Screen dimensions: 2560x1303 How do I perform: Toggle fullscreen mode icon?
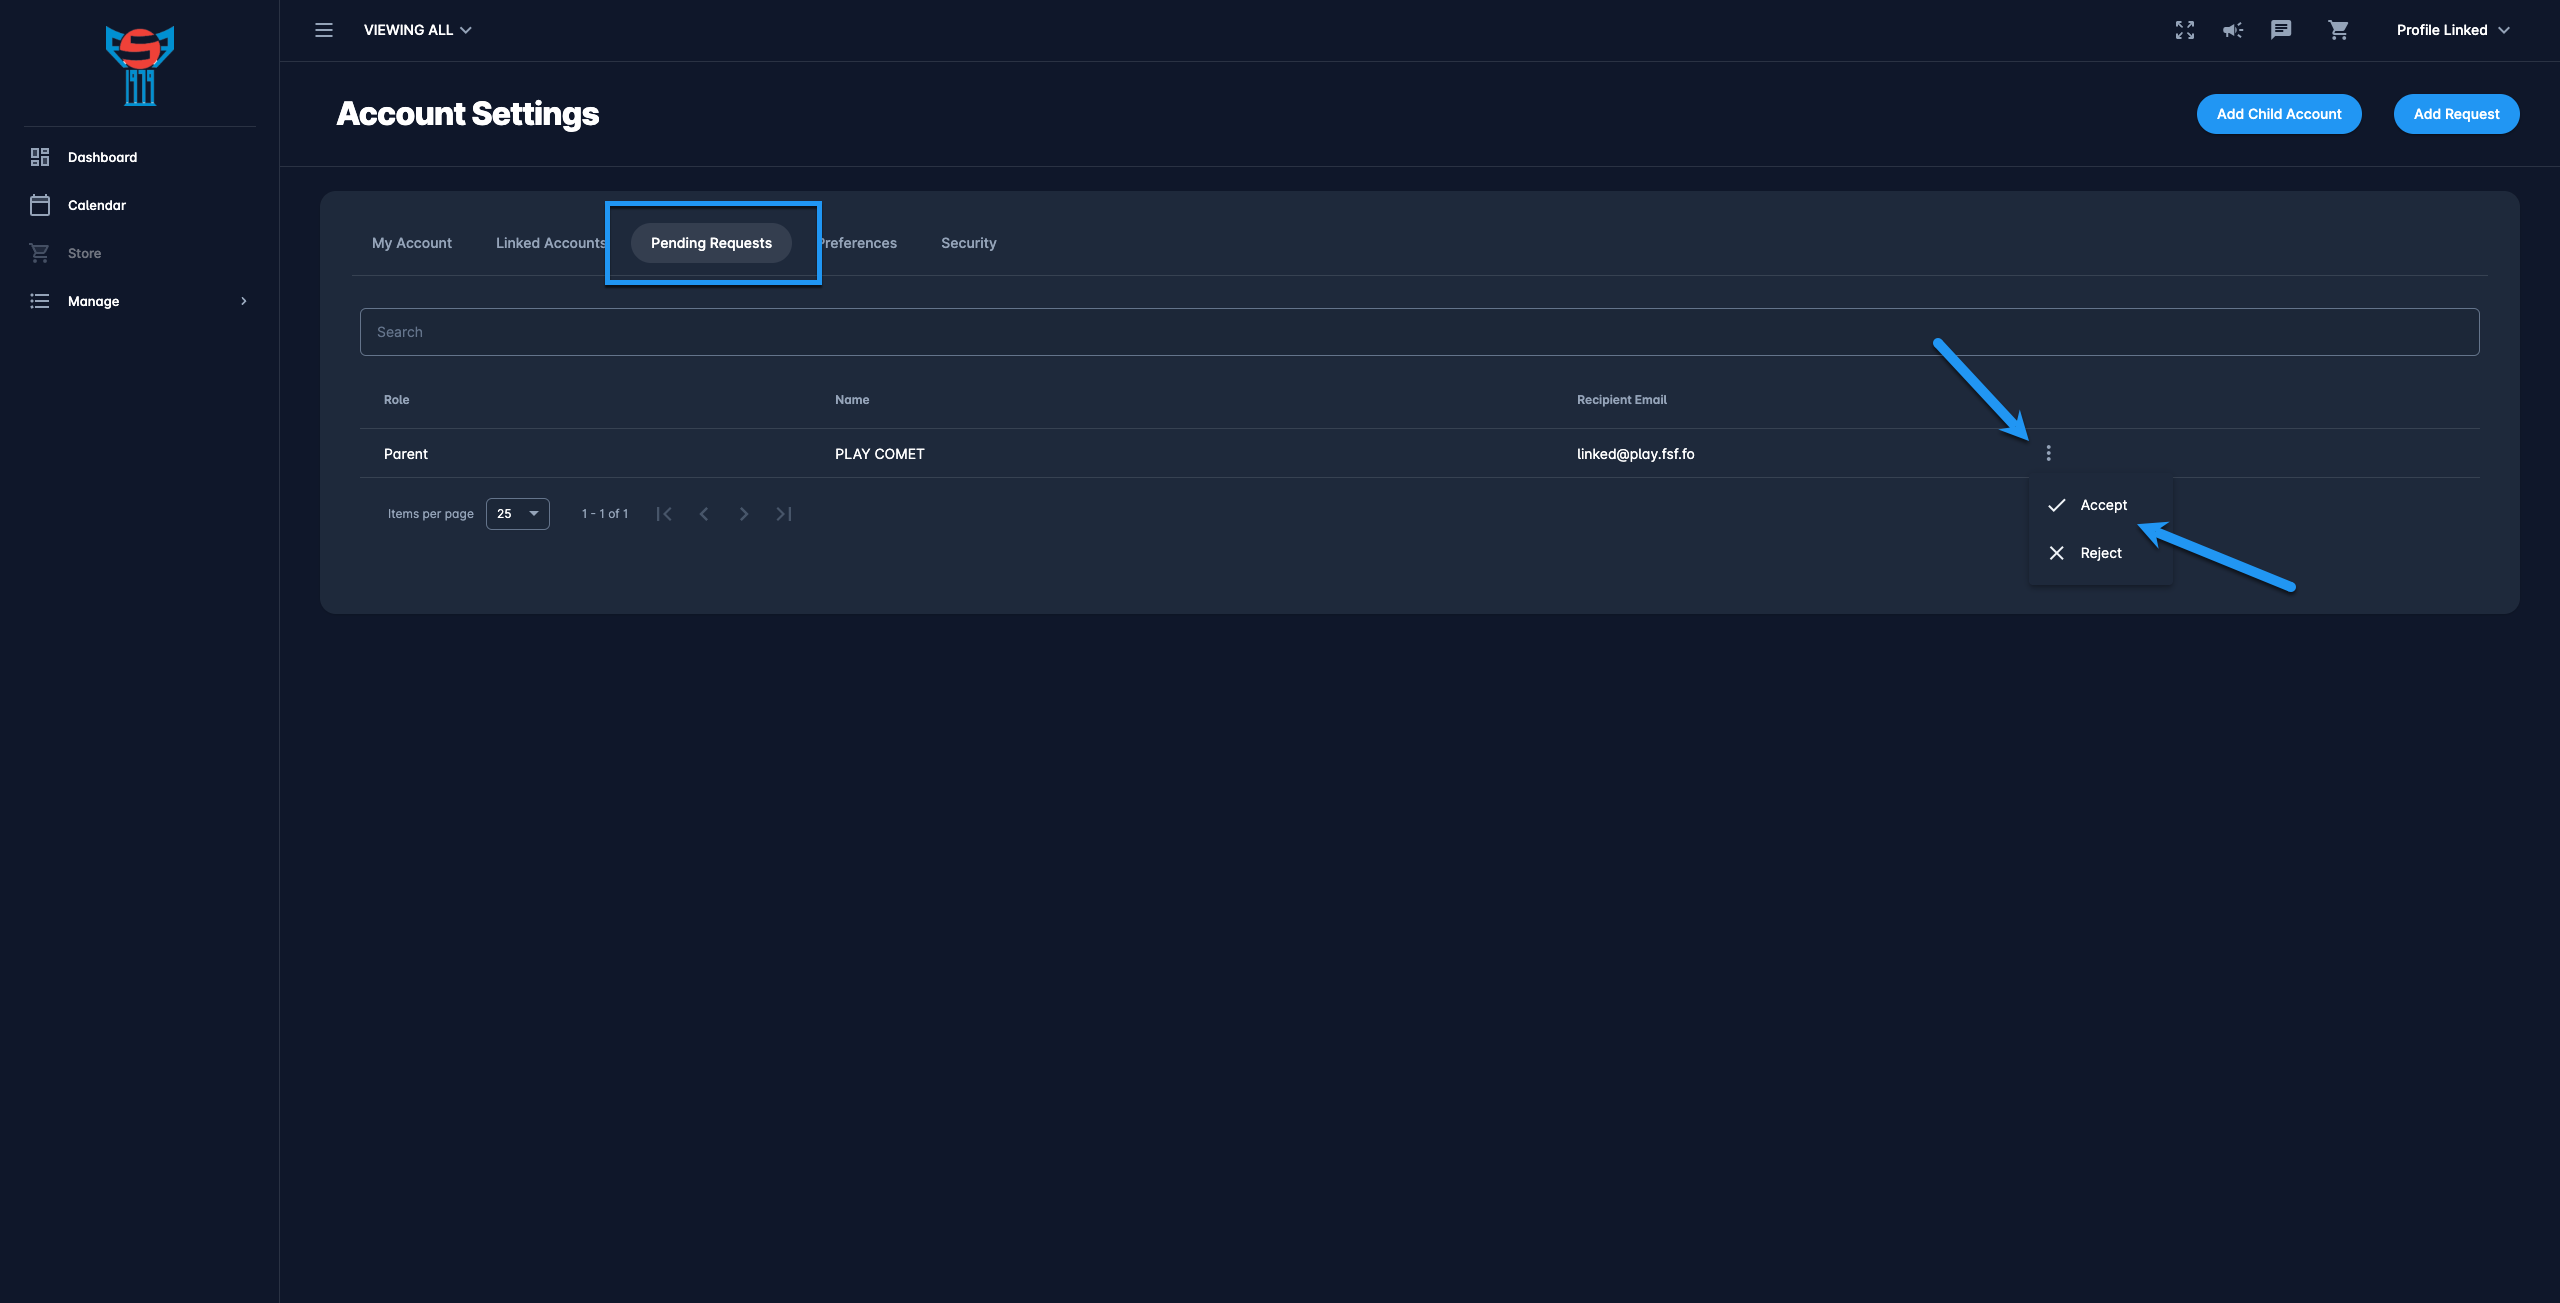click(x=2185, y=30)
